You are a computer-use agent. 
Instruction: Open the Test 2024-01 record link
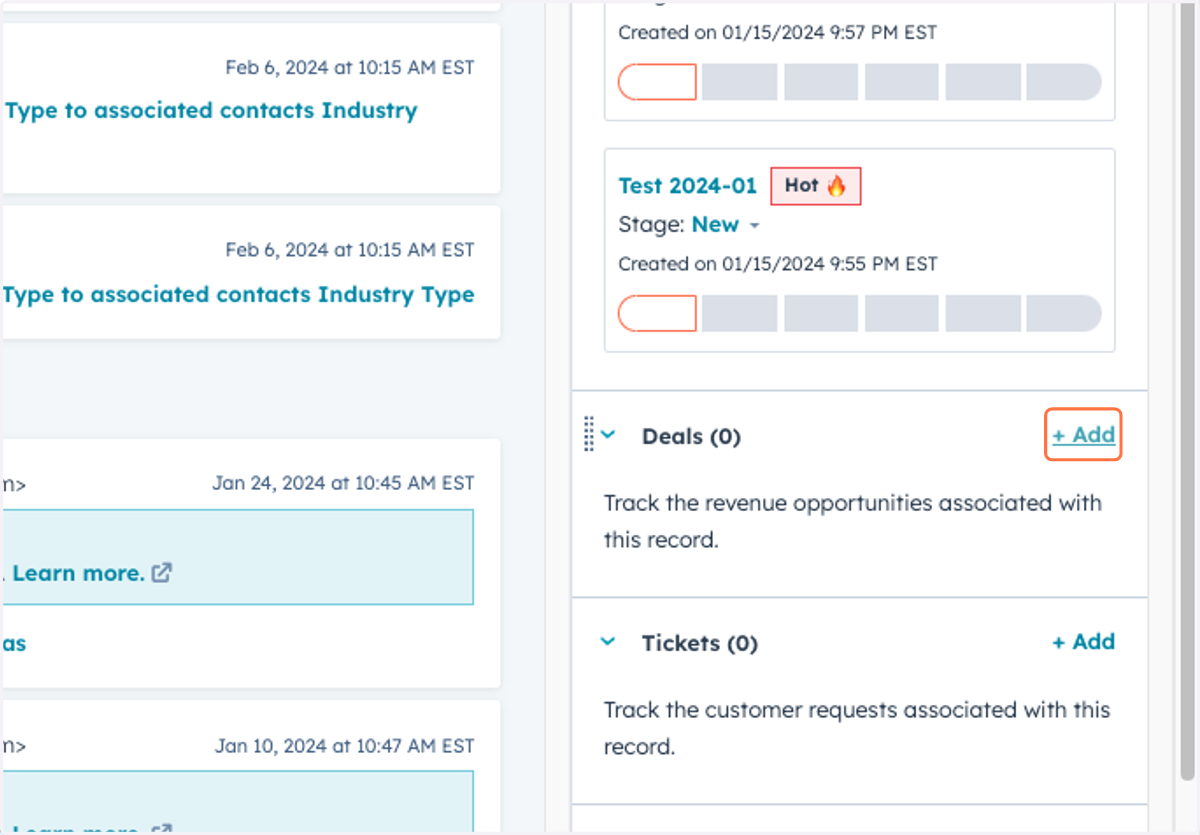pos(688,186)
